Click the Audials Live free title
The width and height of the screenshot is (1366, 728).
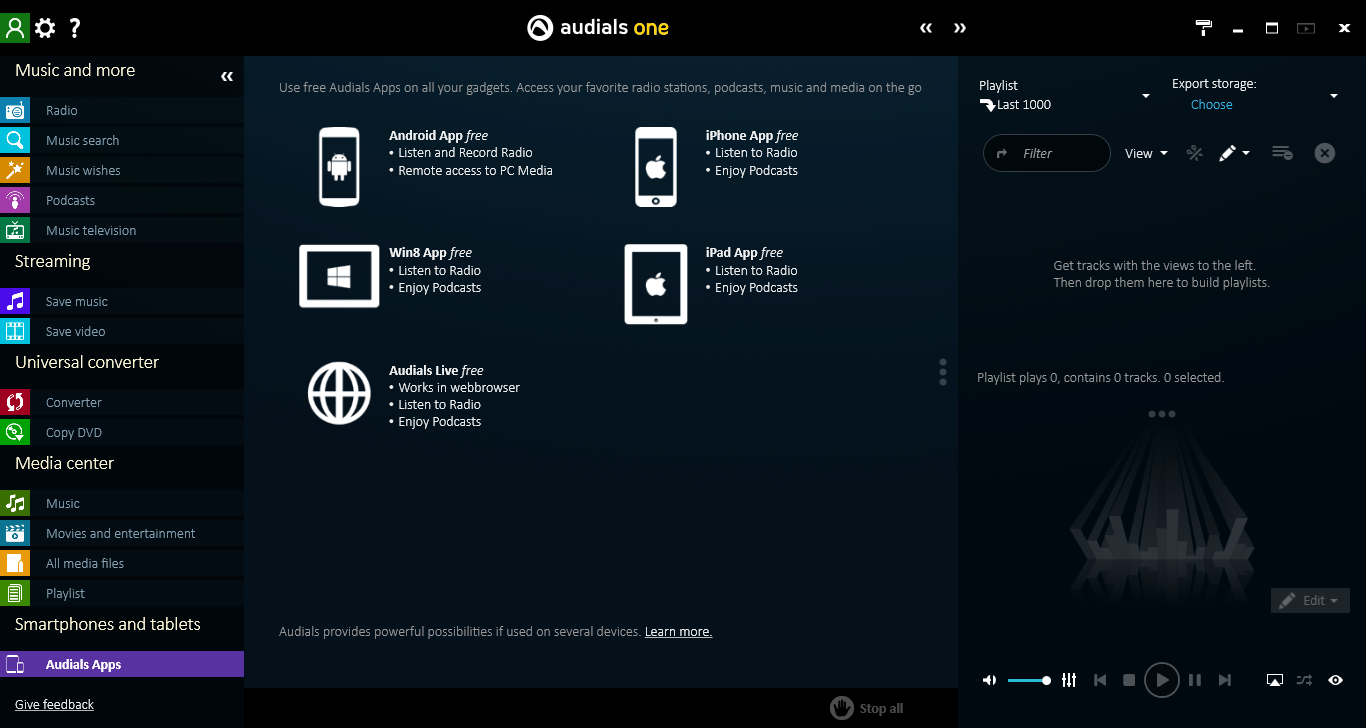point(436,371)
